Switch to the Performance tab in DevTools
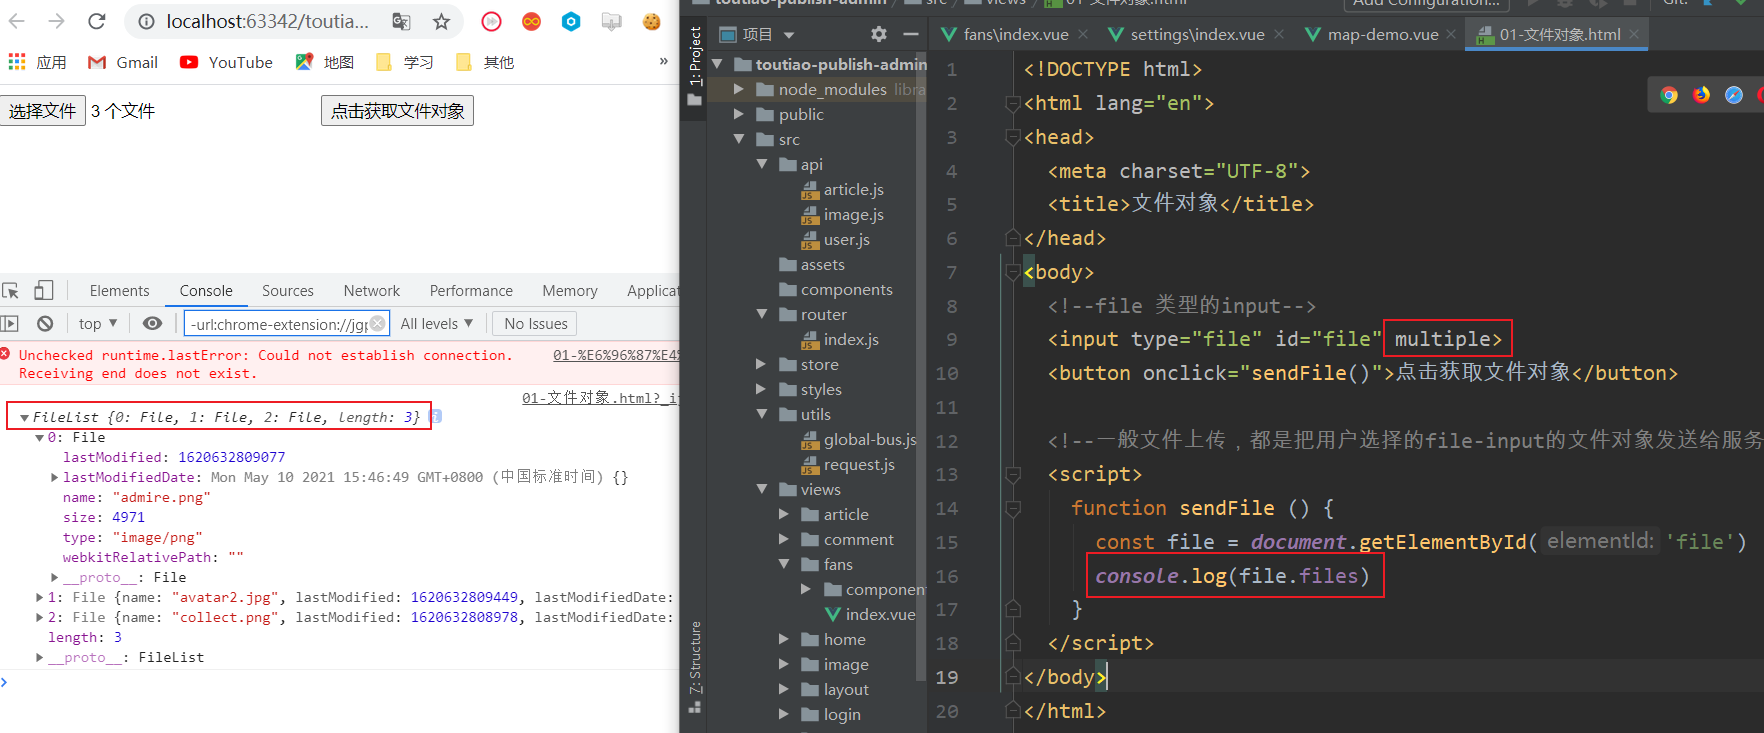 pos(471,291)
